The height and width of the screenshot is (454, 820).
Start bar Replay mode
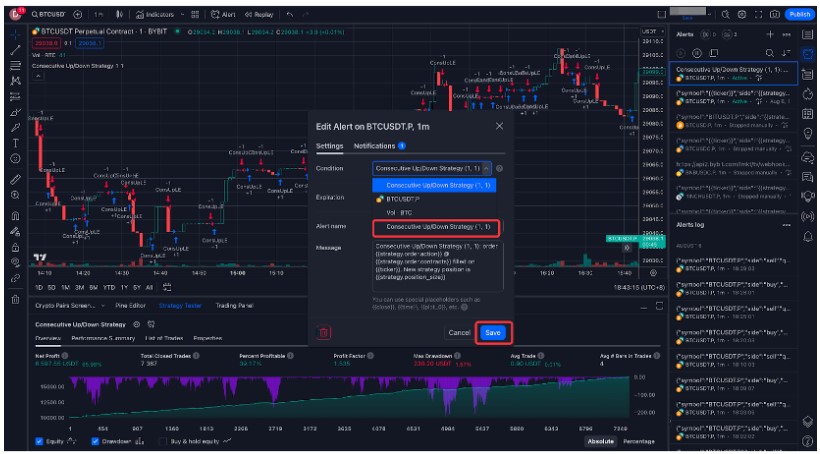coord(259,15)
